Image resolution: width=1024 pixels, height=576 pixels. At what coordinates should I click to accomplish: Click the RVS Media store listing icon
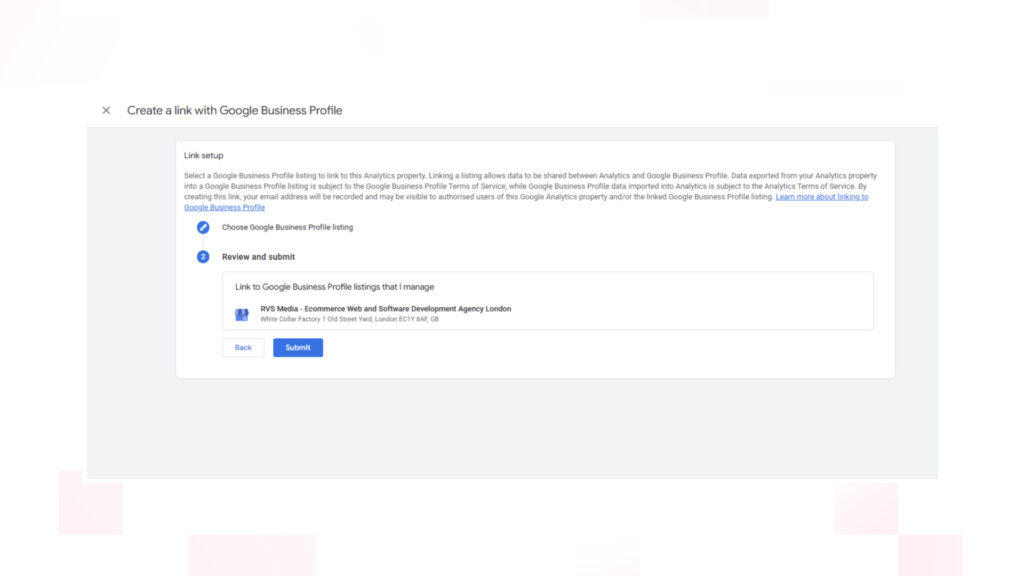(x=242, y=314)
